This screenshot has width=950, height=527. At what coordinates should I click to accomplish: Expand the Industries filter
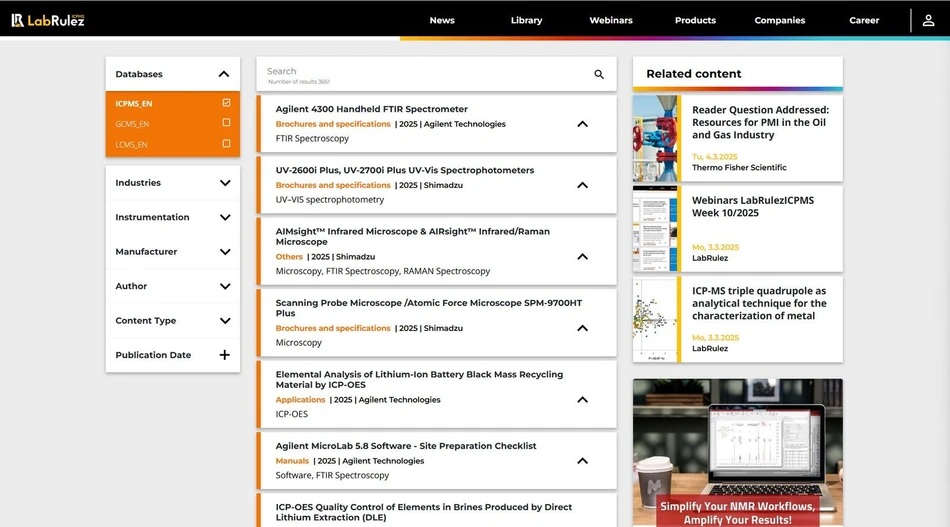coord(225,183)
